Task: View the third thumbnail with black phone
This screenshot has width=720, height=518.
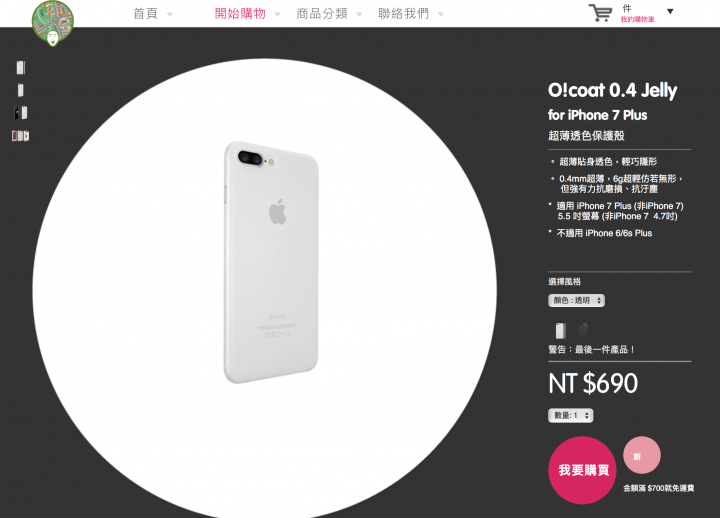Action: pyautogui.click(x=21, y=113)
